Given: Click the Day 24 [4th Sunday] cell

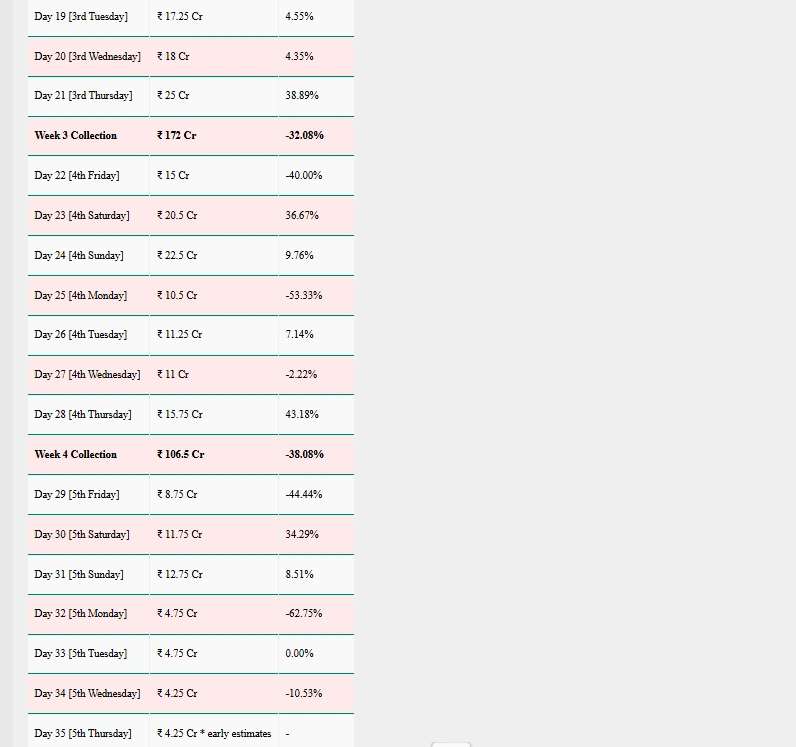Looking at the screenshot, I should (x=79, y=256).
